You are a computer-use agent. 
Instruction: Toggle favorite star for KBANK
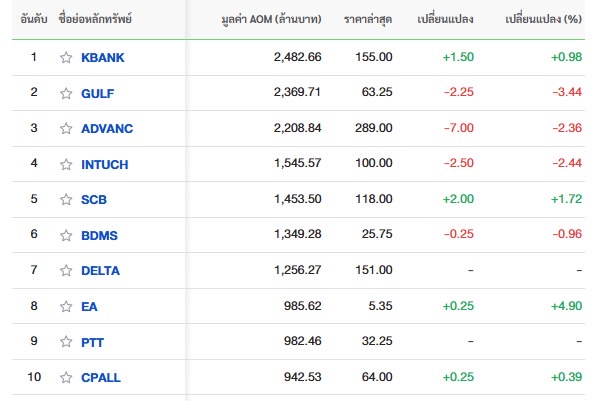coord(66,58)
